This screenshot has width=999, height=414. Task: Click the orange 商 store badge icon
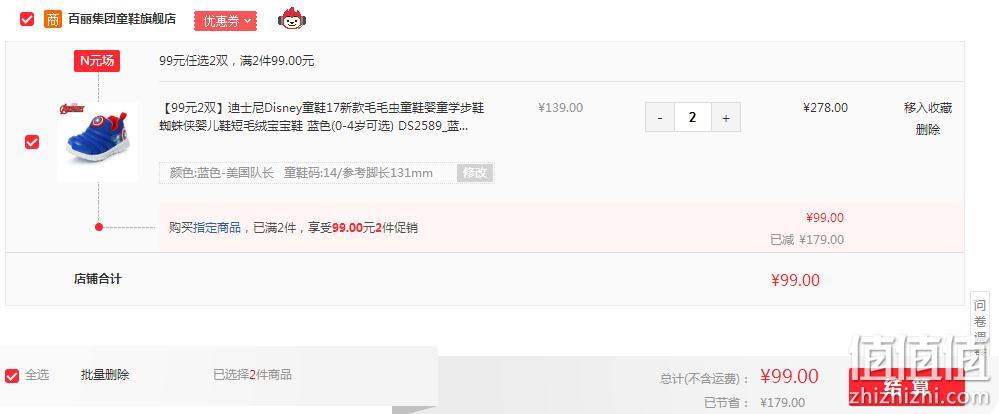(x=53, y=19)
